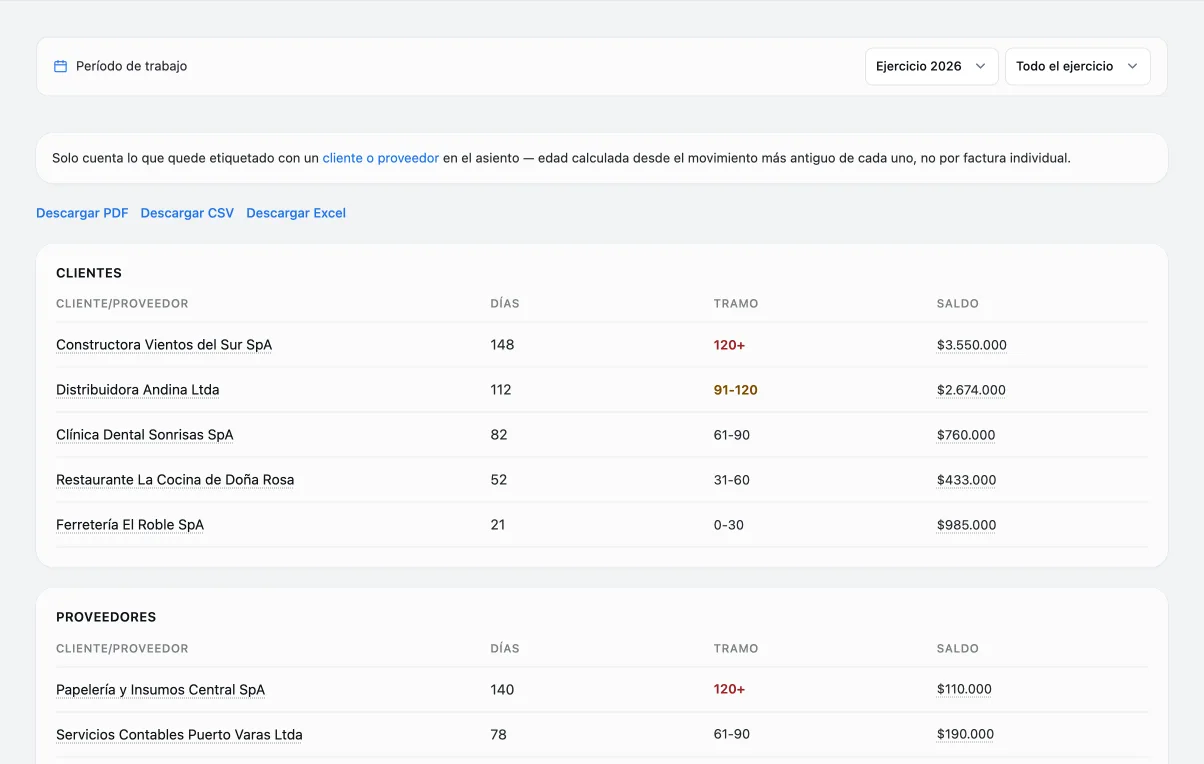Image resolution: width=1204 pixels, height=764 pixels.
Task: Click the $2.674.000 balance
Action: point(971,390)
